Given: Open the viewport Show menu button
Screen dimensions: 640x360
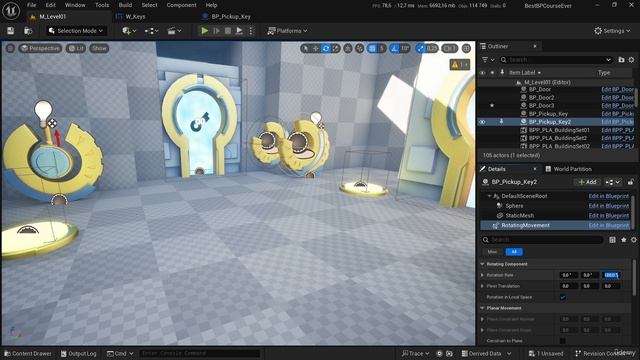Looking at the screenshot, I should click(99, 48).
